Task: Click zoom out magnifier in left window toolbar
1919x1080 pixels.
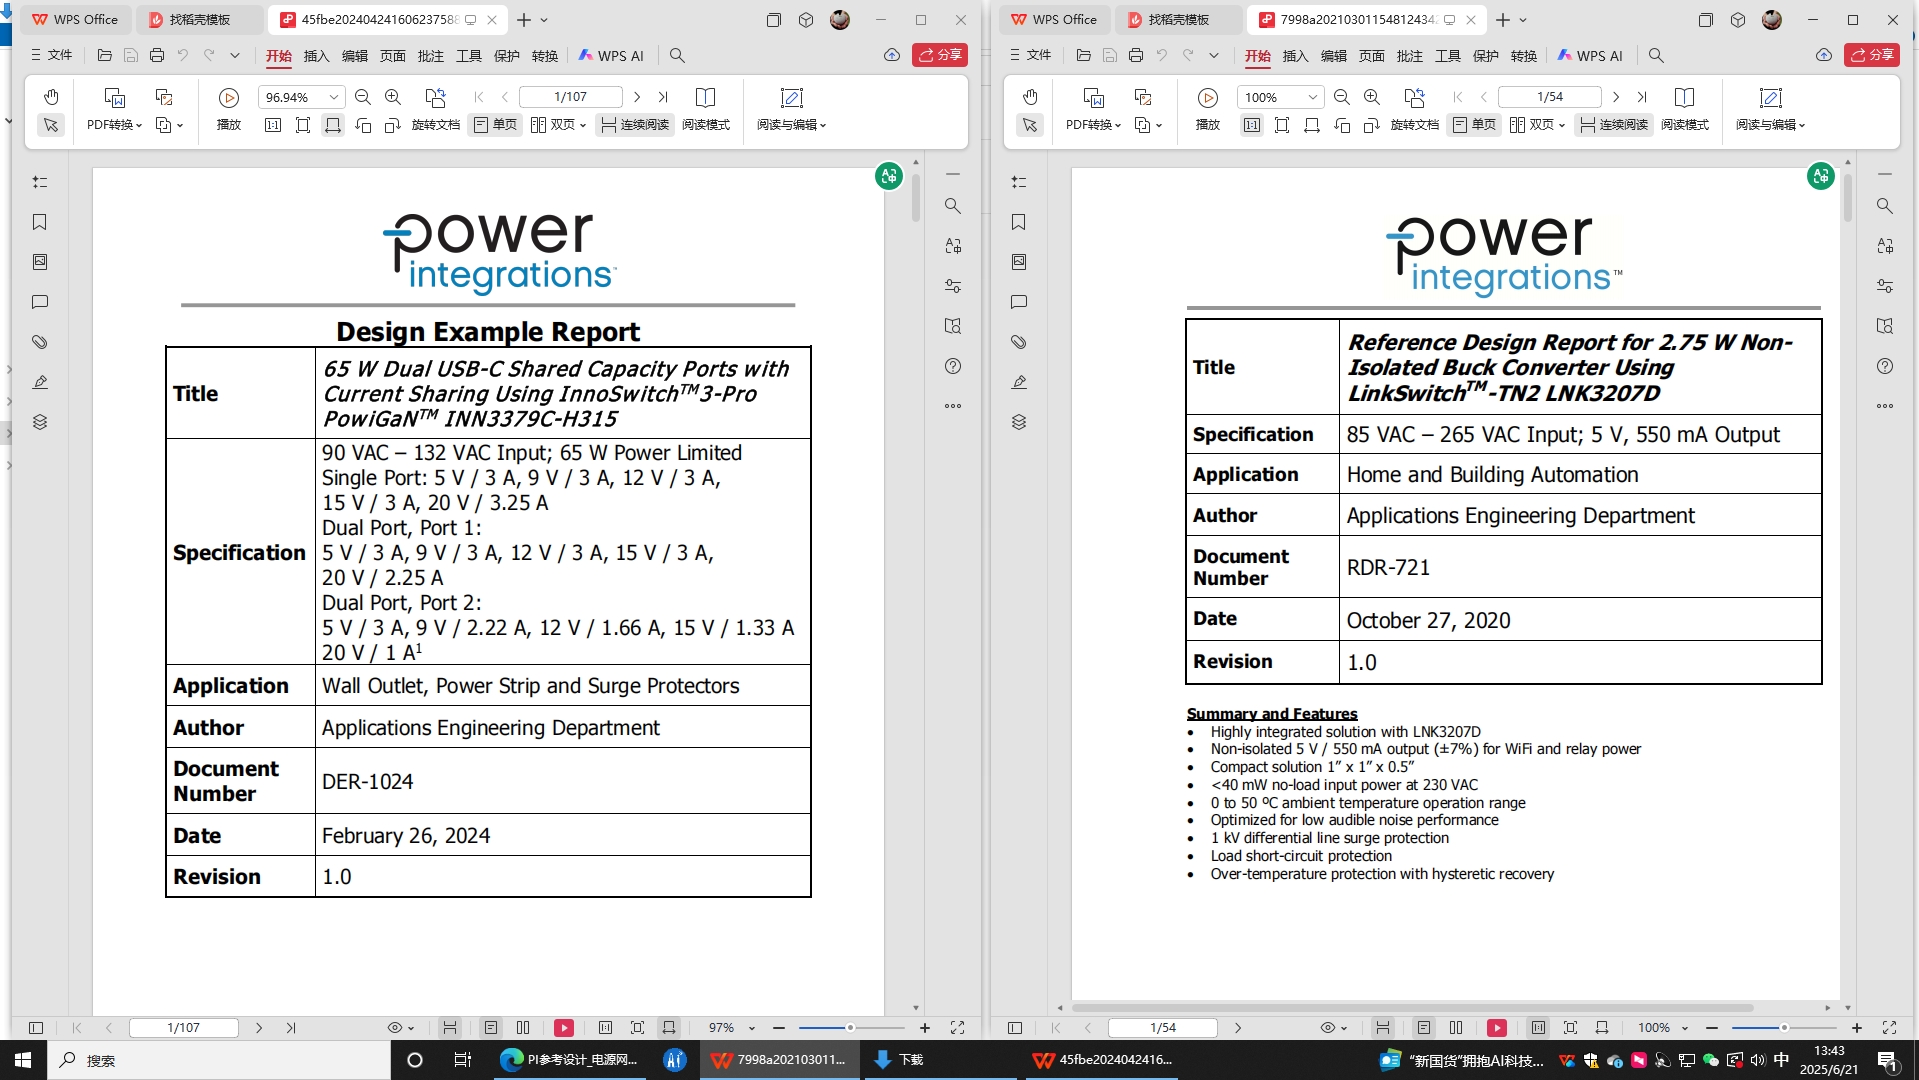Action: tap(363, 97)
